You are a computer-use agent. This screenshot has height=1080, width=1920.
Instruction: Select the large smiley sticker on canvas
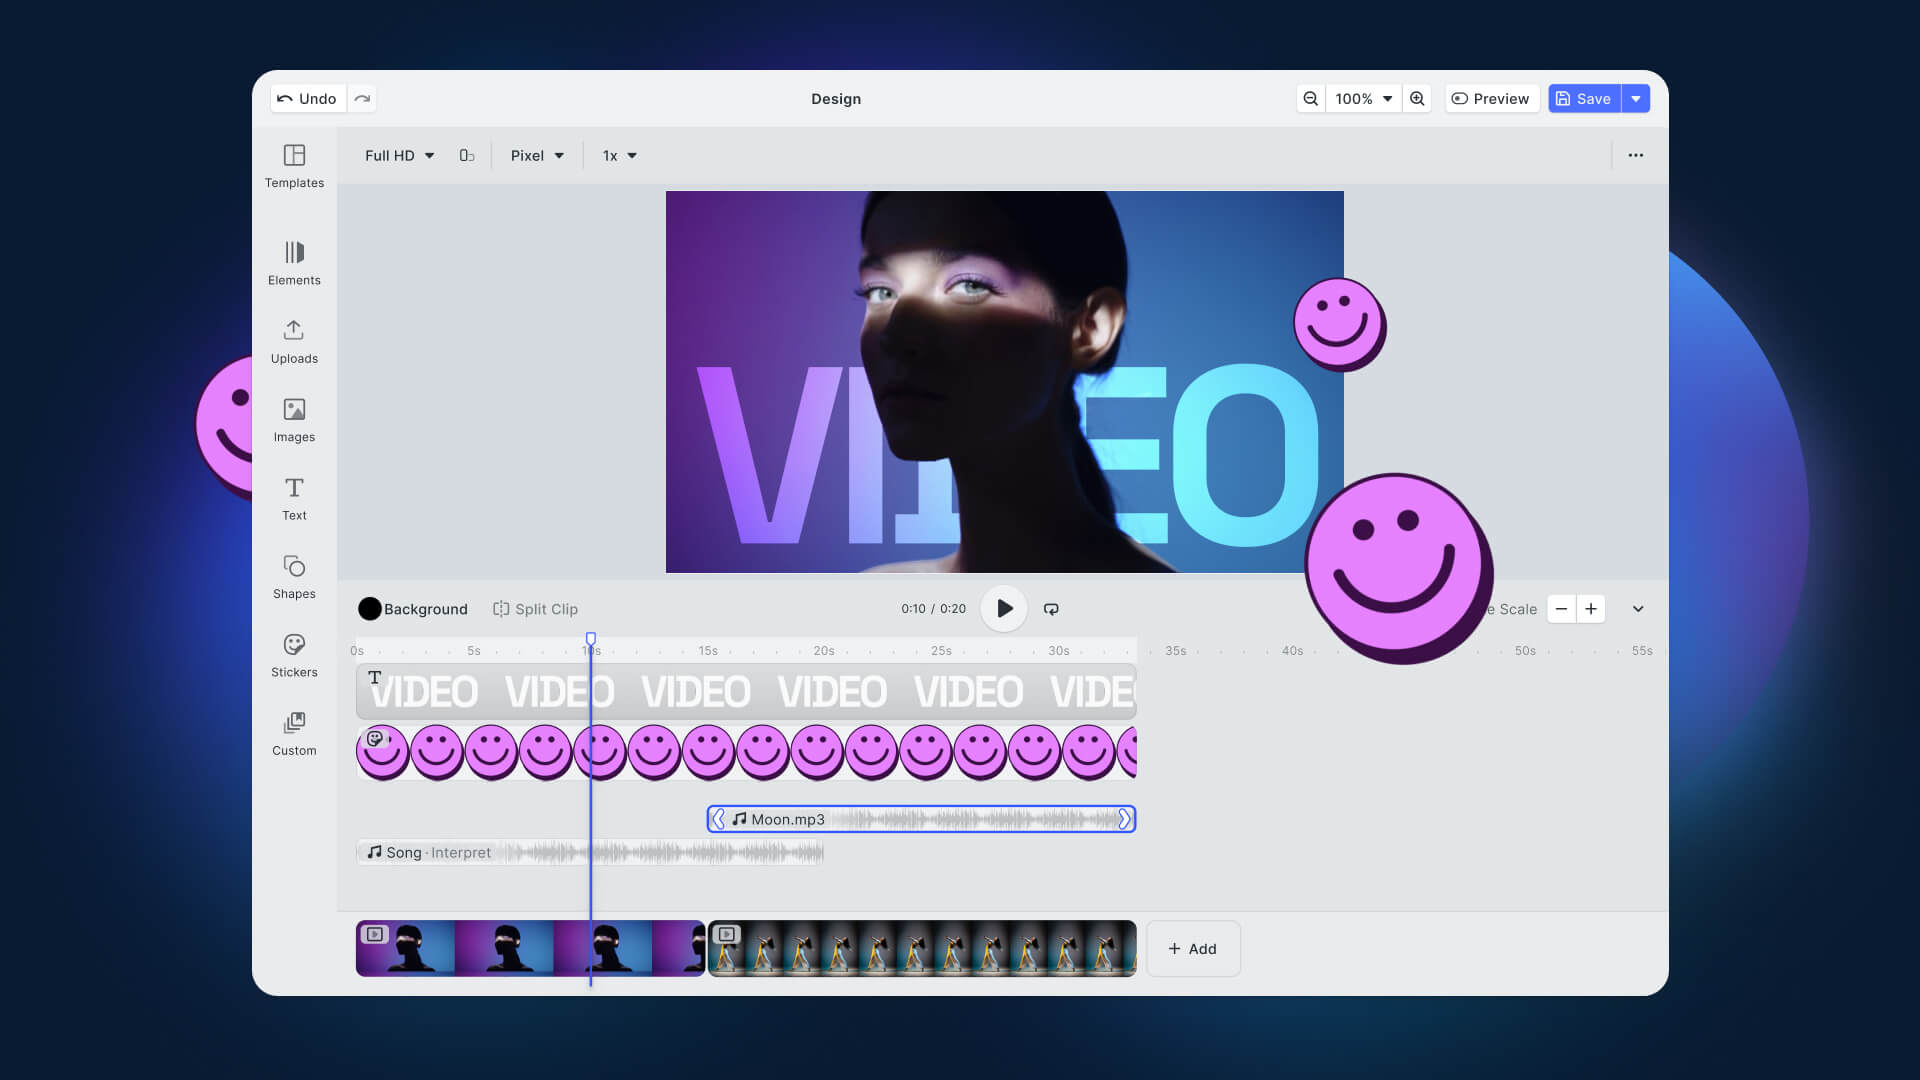tap(1399, 568)
